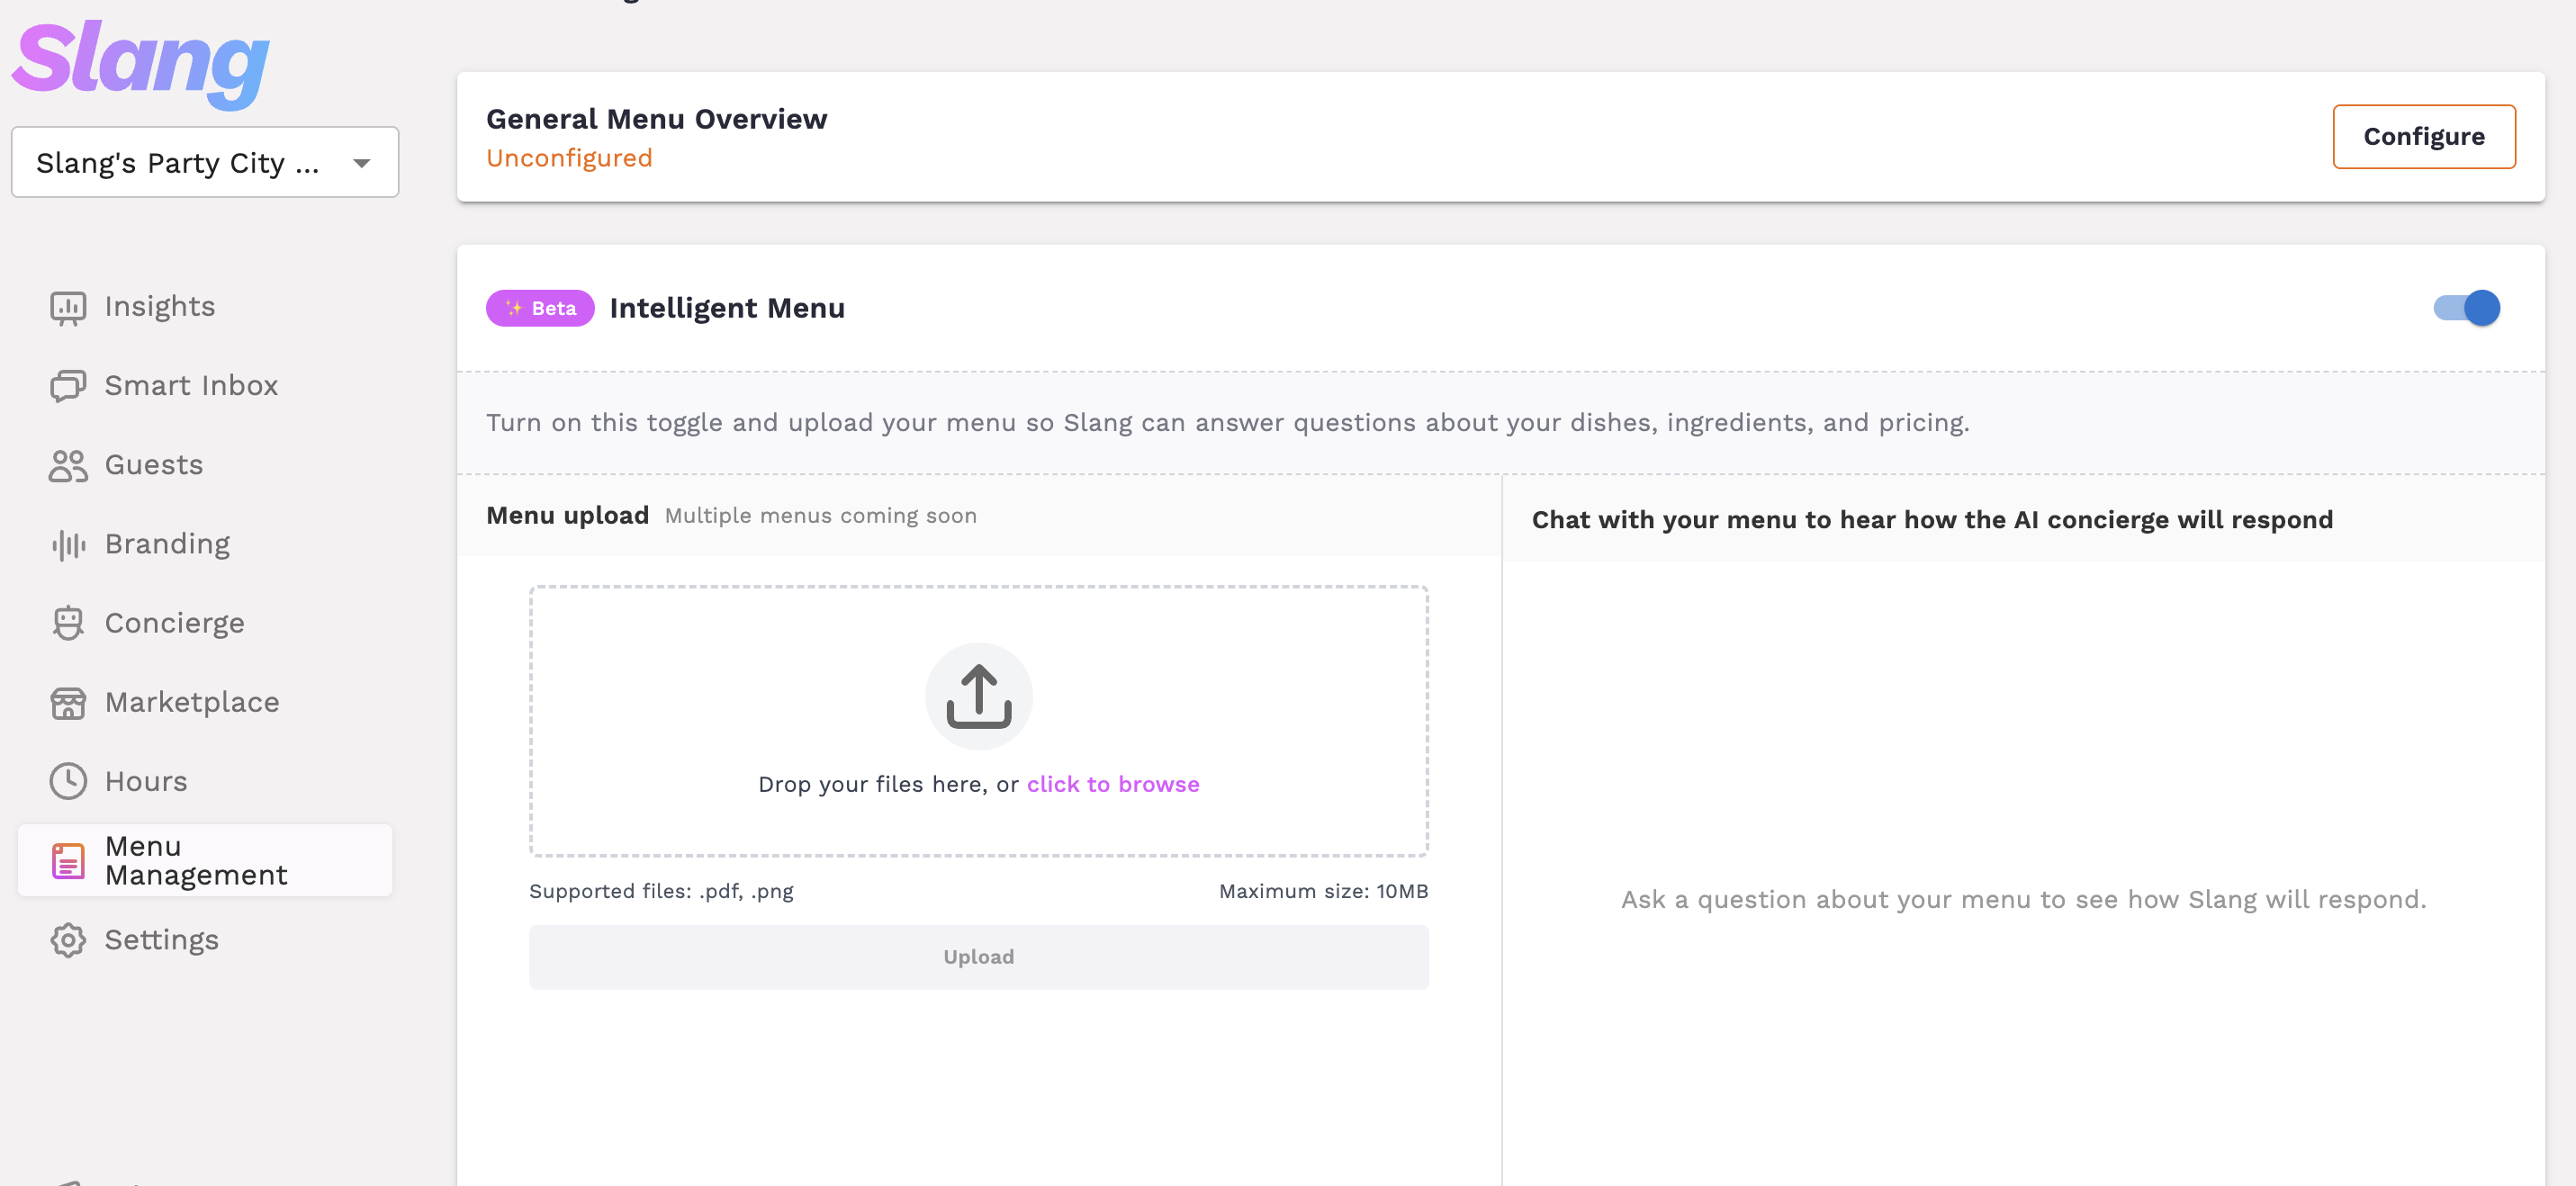Navigate to Guests
The image size is (2576, 1186).
pyautogui.click(x=204, y=465)
